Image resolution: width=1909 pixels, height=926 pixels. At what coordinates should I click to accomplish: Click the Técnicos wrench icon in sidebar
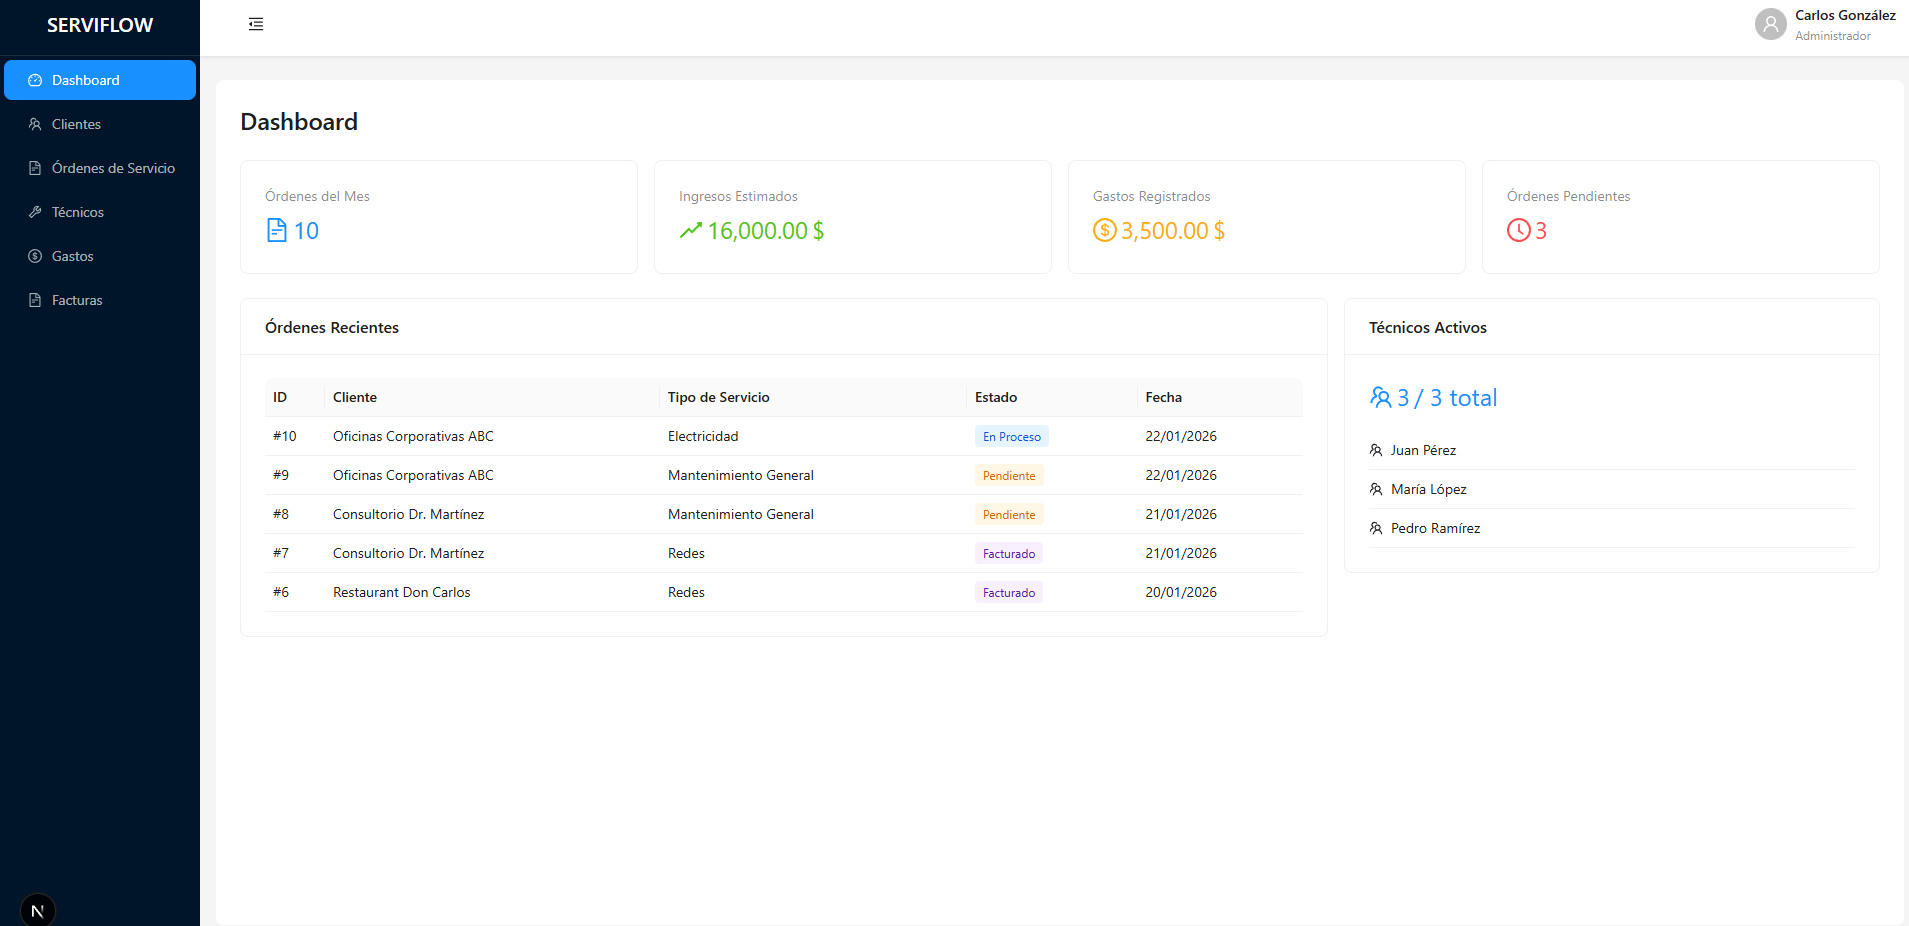point(35,212)
